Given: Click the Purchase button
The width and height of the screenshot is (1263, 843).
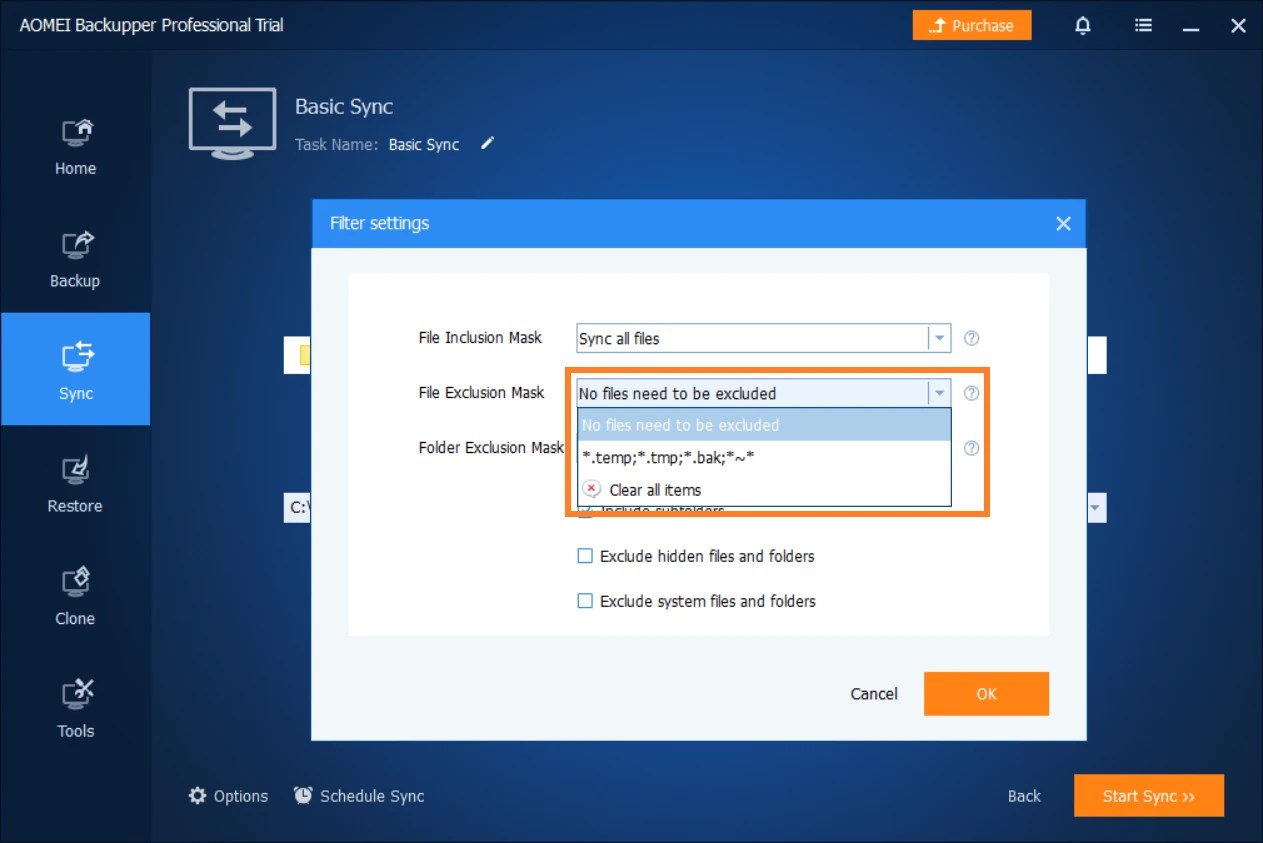Looking at the screenshot, I should tap(971, 26).
